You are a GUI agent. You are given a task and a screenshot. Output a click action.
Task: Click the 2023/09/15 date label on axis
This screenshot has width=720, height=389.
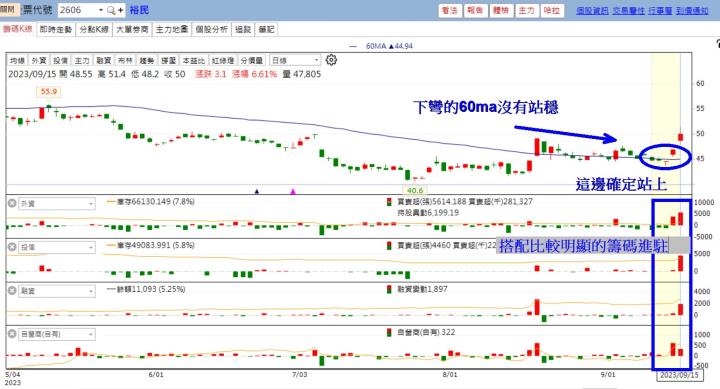pyautogui.click(x=679, y=375)
